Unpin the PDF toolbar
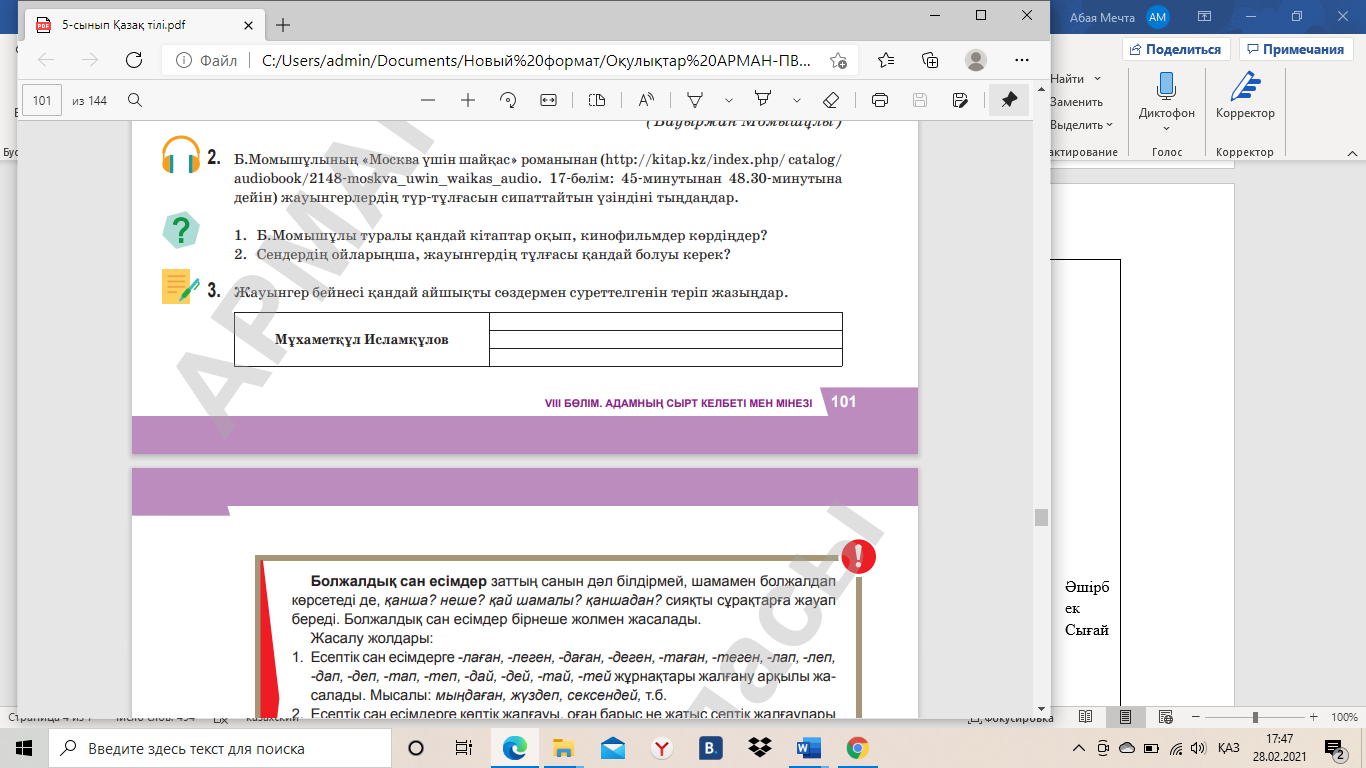Viewport: 1366px width, 768px height. click(1009, 100)
